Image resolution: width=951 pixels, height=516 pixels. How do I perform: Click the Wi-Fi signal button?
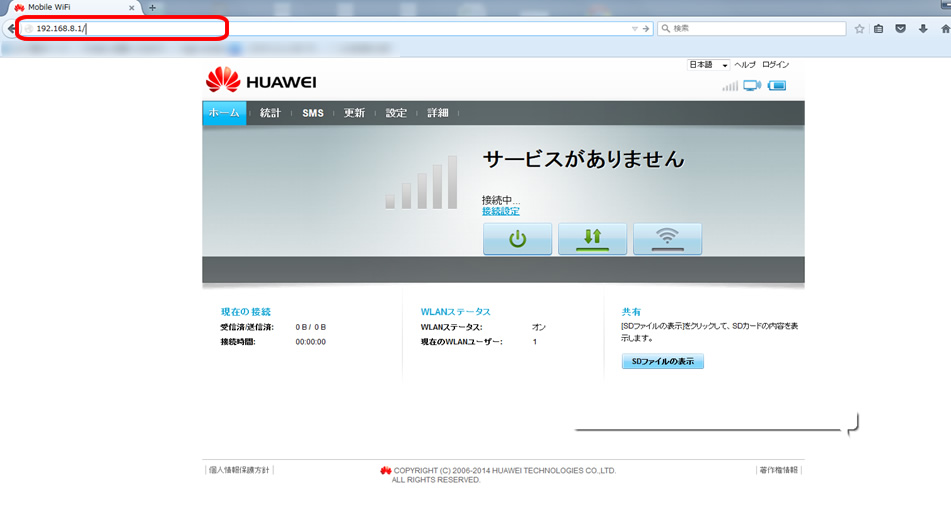pos(668,239)
